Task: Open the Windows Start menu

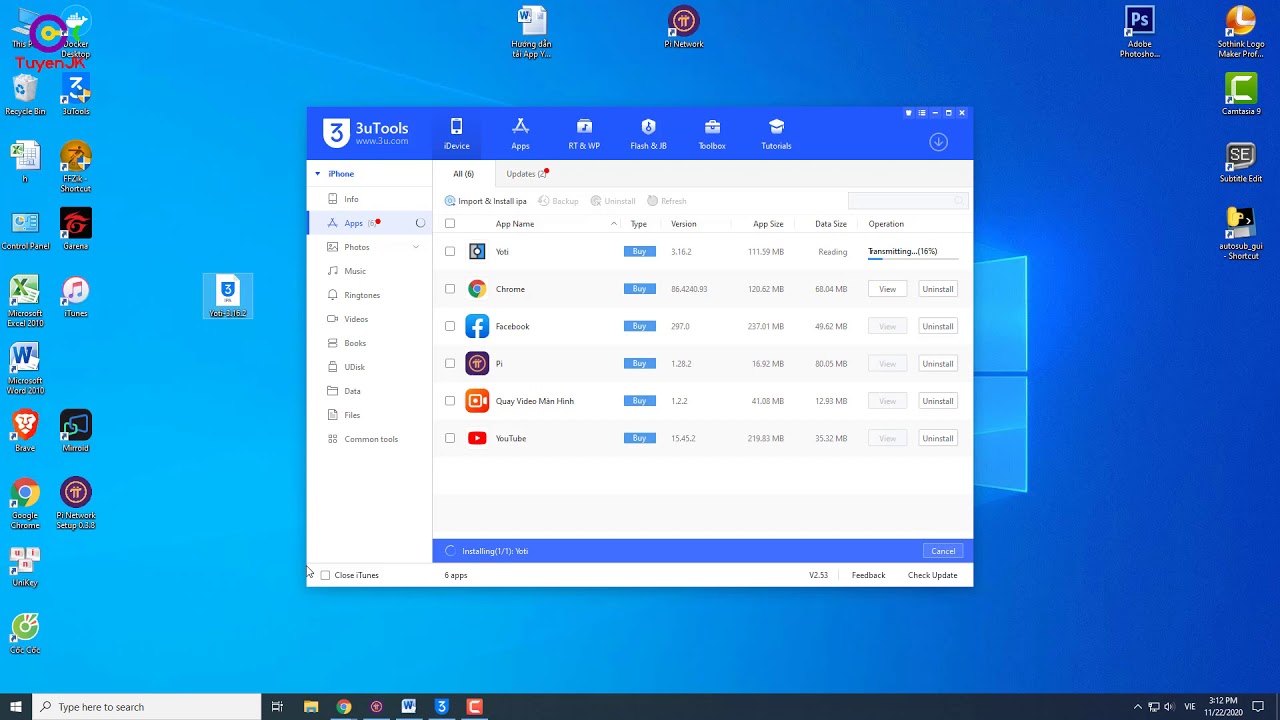Action: pyautogui.click(x=16, y=707)
